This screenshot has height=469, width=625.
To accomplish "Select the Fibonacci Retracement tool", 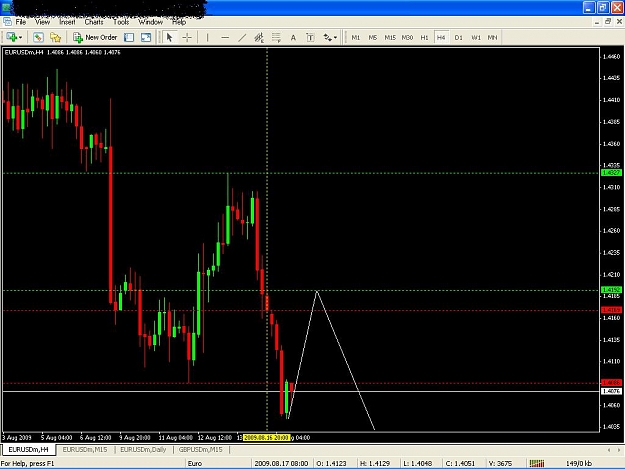I will click(276, 37).
